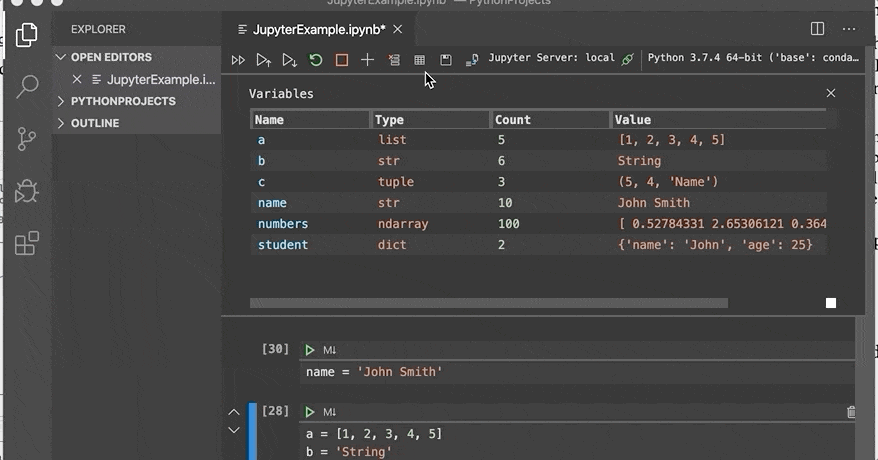The height and width of the screenshot is (460, 878).
Task: Close the JupyterExample.ipynb tab
Action: pyautogui.click(x=398, y=29)
